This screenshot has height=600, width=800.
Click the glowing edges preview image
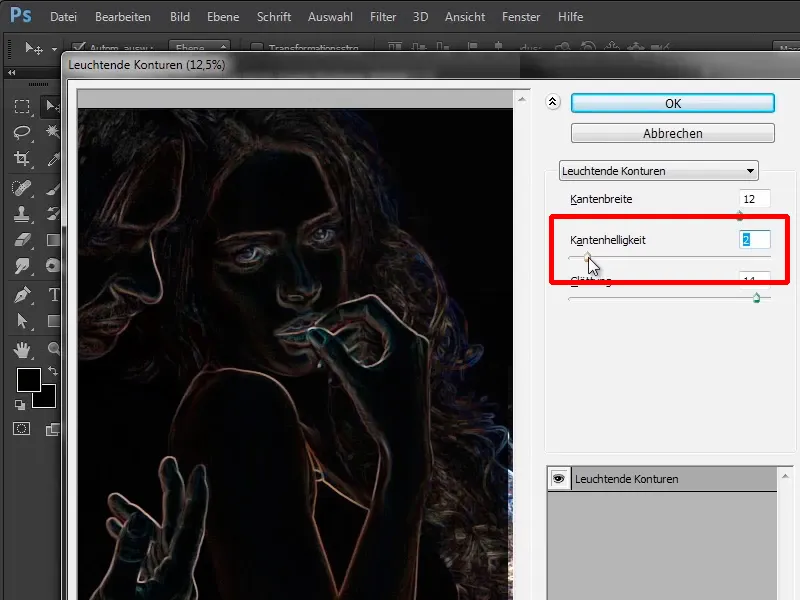coord(295,354)
